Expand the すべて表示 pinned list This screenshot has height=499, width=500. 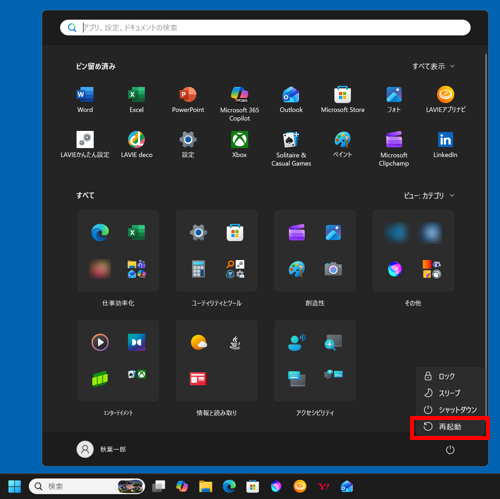pos(433,66)
